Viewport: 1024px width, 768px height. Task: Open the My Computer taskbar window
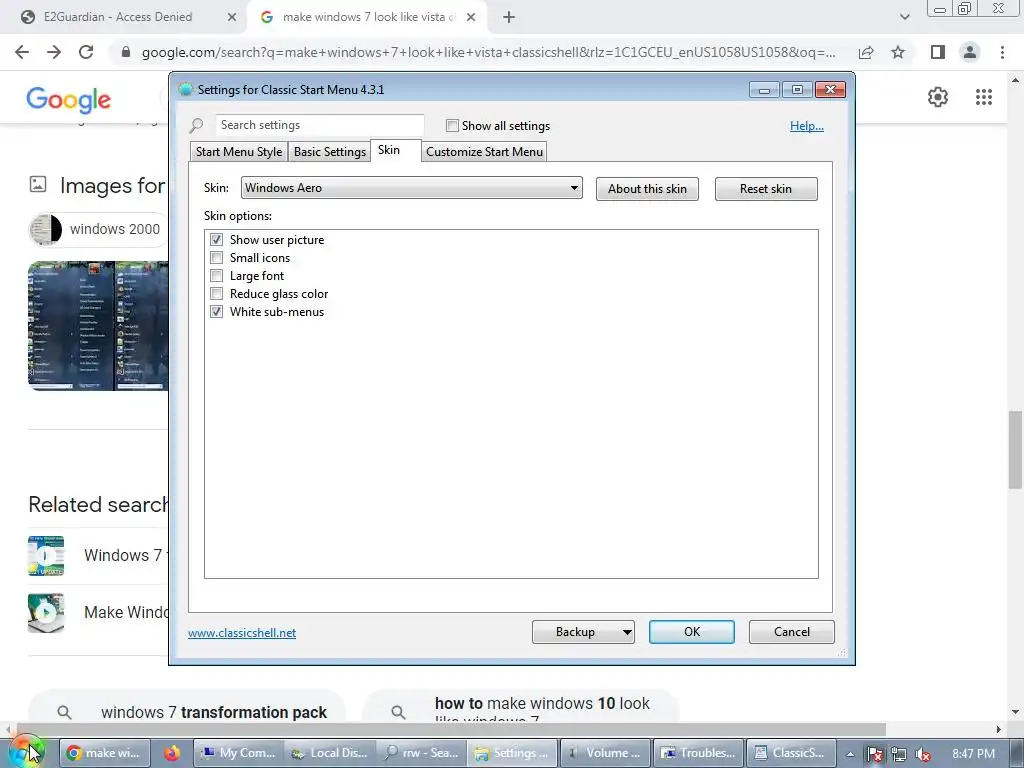[239, 753]
